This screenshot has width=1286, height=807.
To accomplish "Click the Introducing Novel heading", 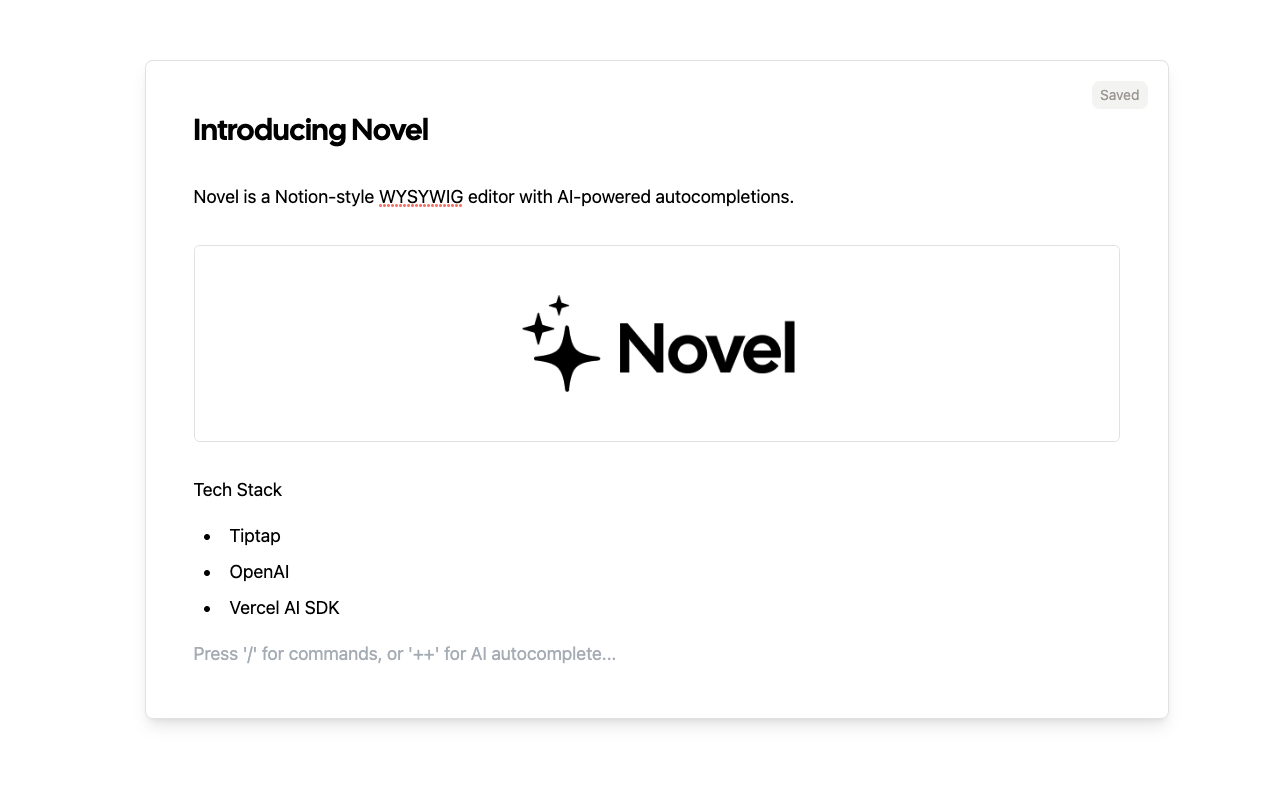I will coord(310,130).
